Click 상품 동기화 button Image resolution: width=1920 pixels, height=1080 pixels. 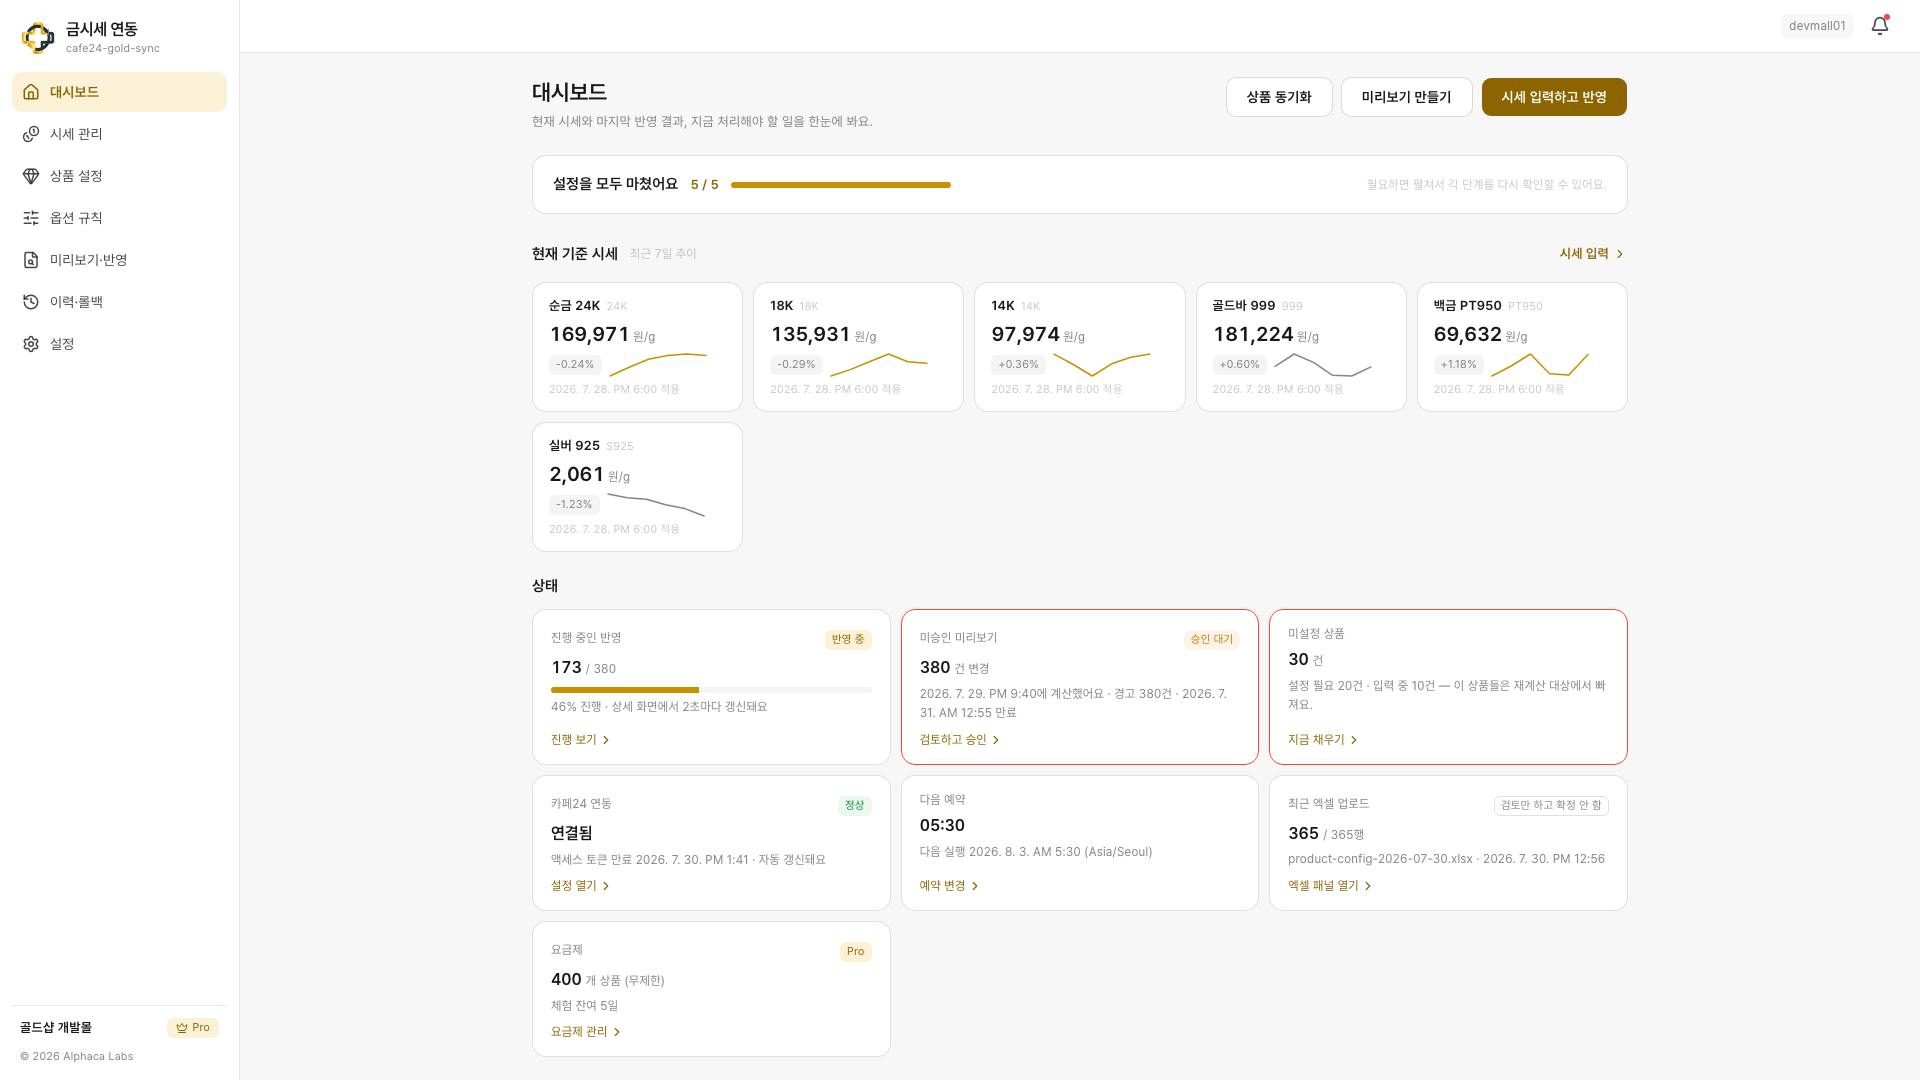click(1279, 97)
